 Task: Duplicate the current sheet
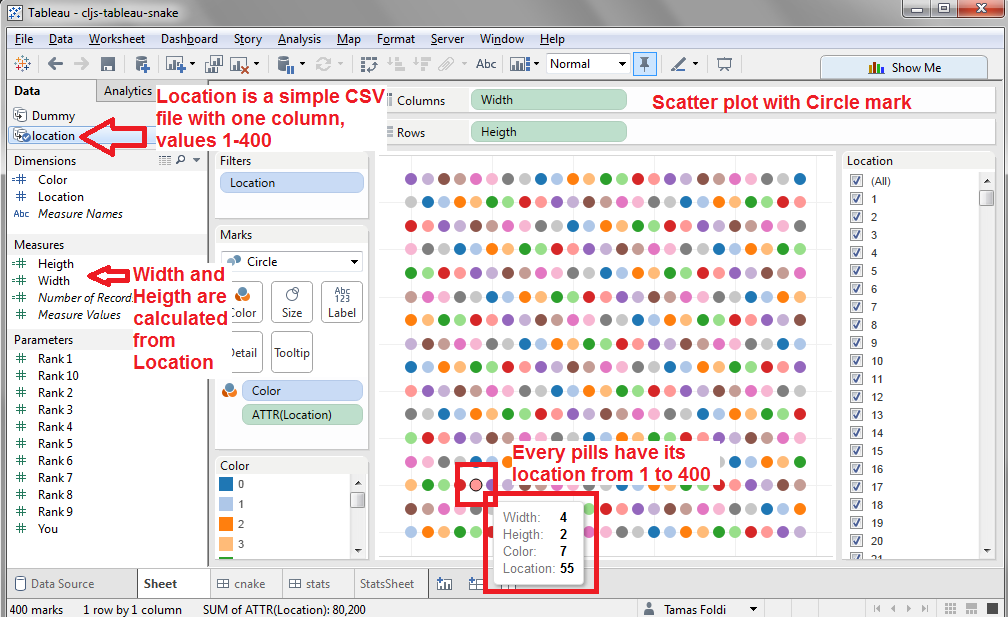(x=213, y=64)
